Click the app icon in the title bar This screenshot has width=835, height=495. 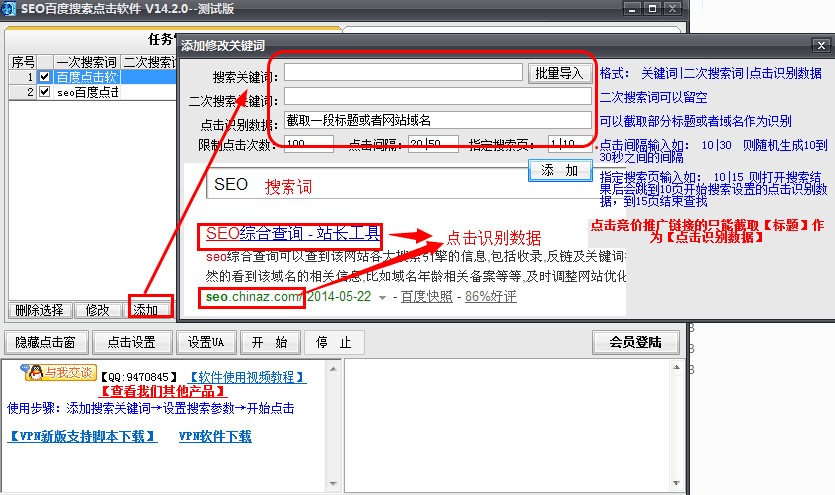coord(9,9)
